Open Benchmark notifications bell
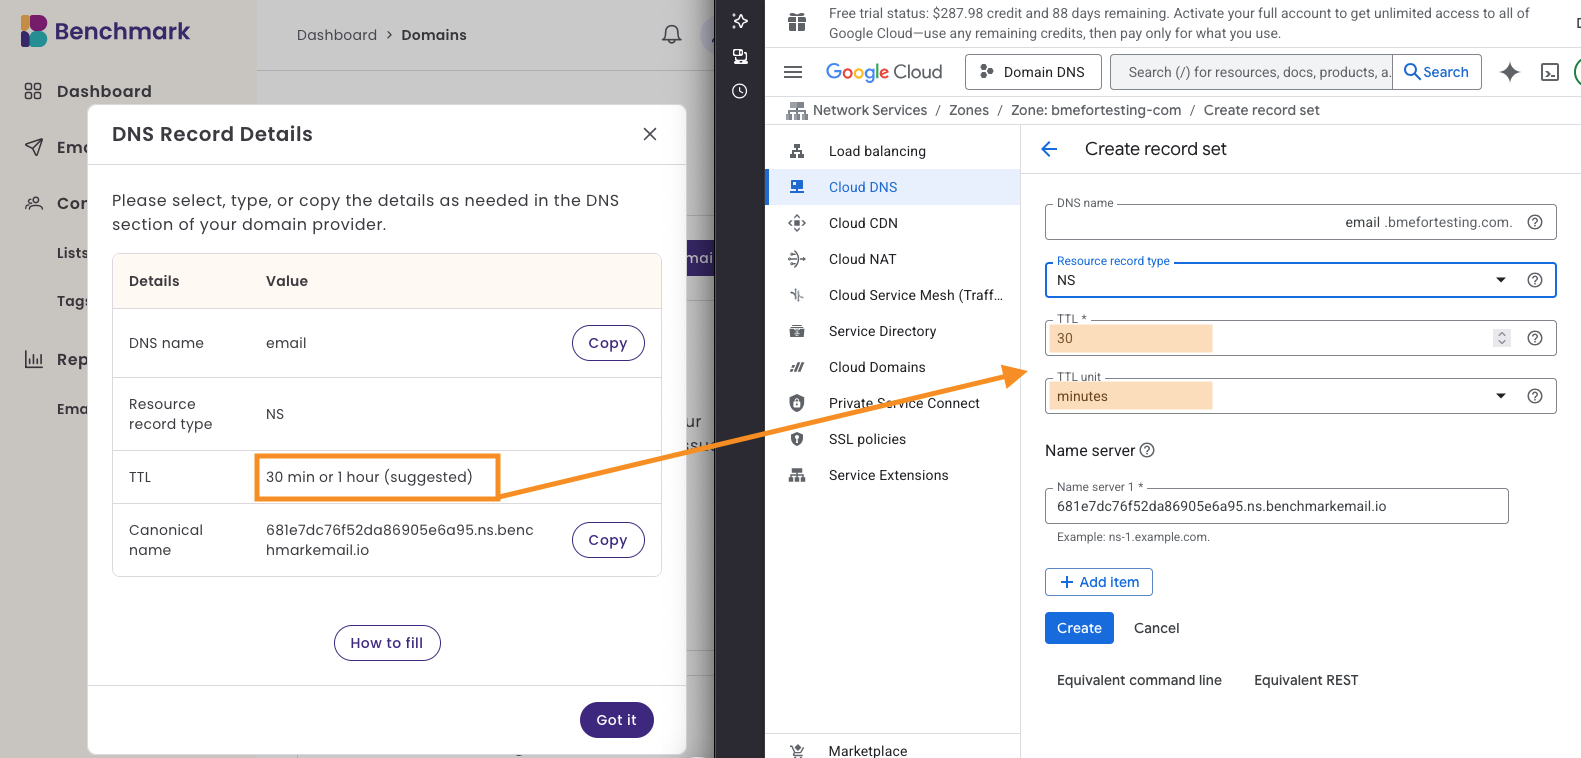This screenshot has width=1581, height=758. pos(672,35)
